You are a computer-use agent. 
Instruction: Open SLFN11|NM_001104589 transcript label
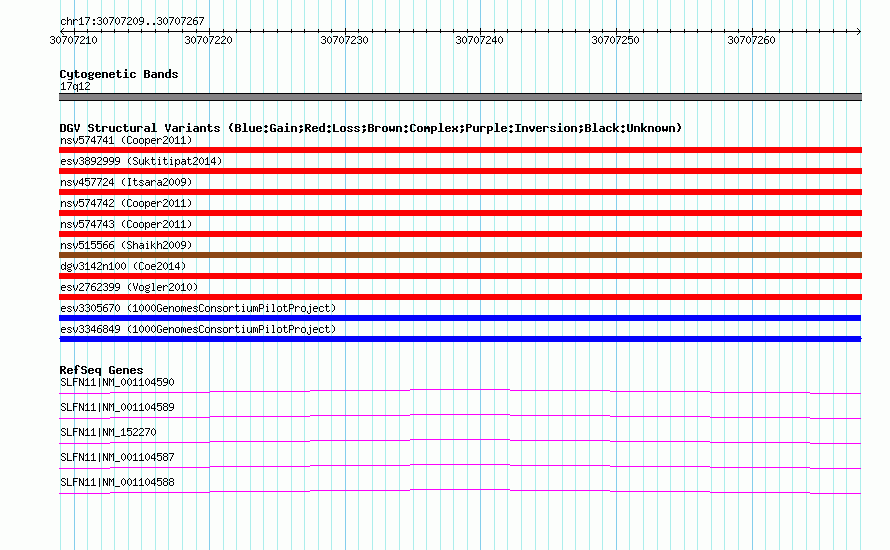117,408
